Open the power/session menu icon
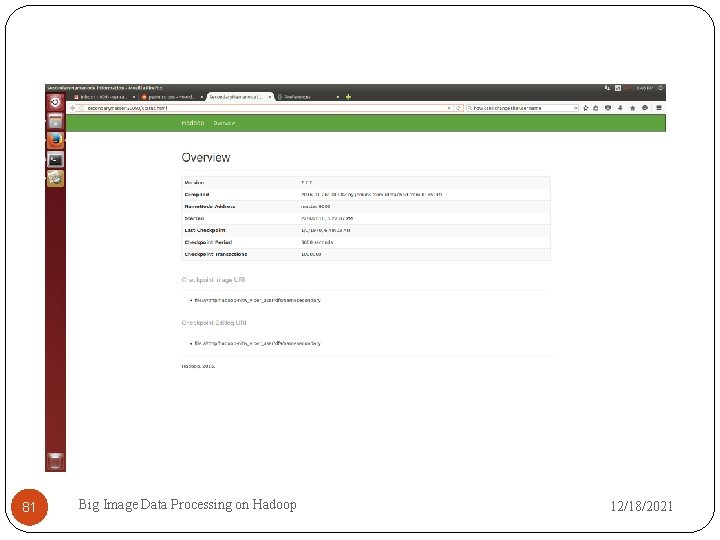Image resolution: width=720 pixels, height=540 pixels. 660,88
